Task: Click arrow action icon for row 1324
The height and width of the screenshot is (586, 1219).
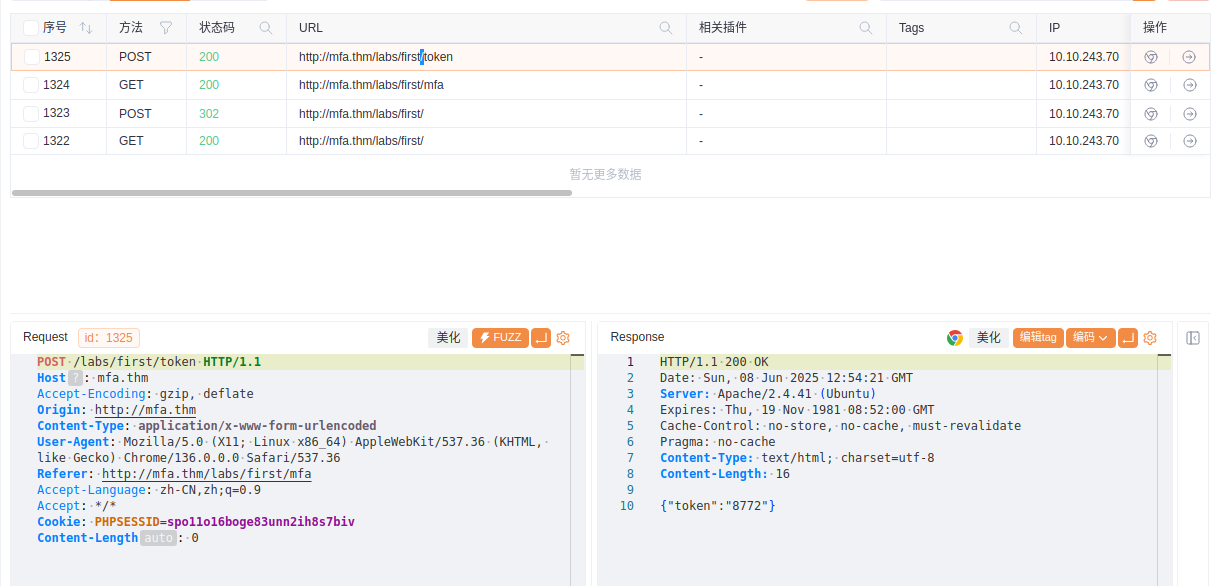Action: (1189, 85)
